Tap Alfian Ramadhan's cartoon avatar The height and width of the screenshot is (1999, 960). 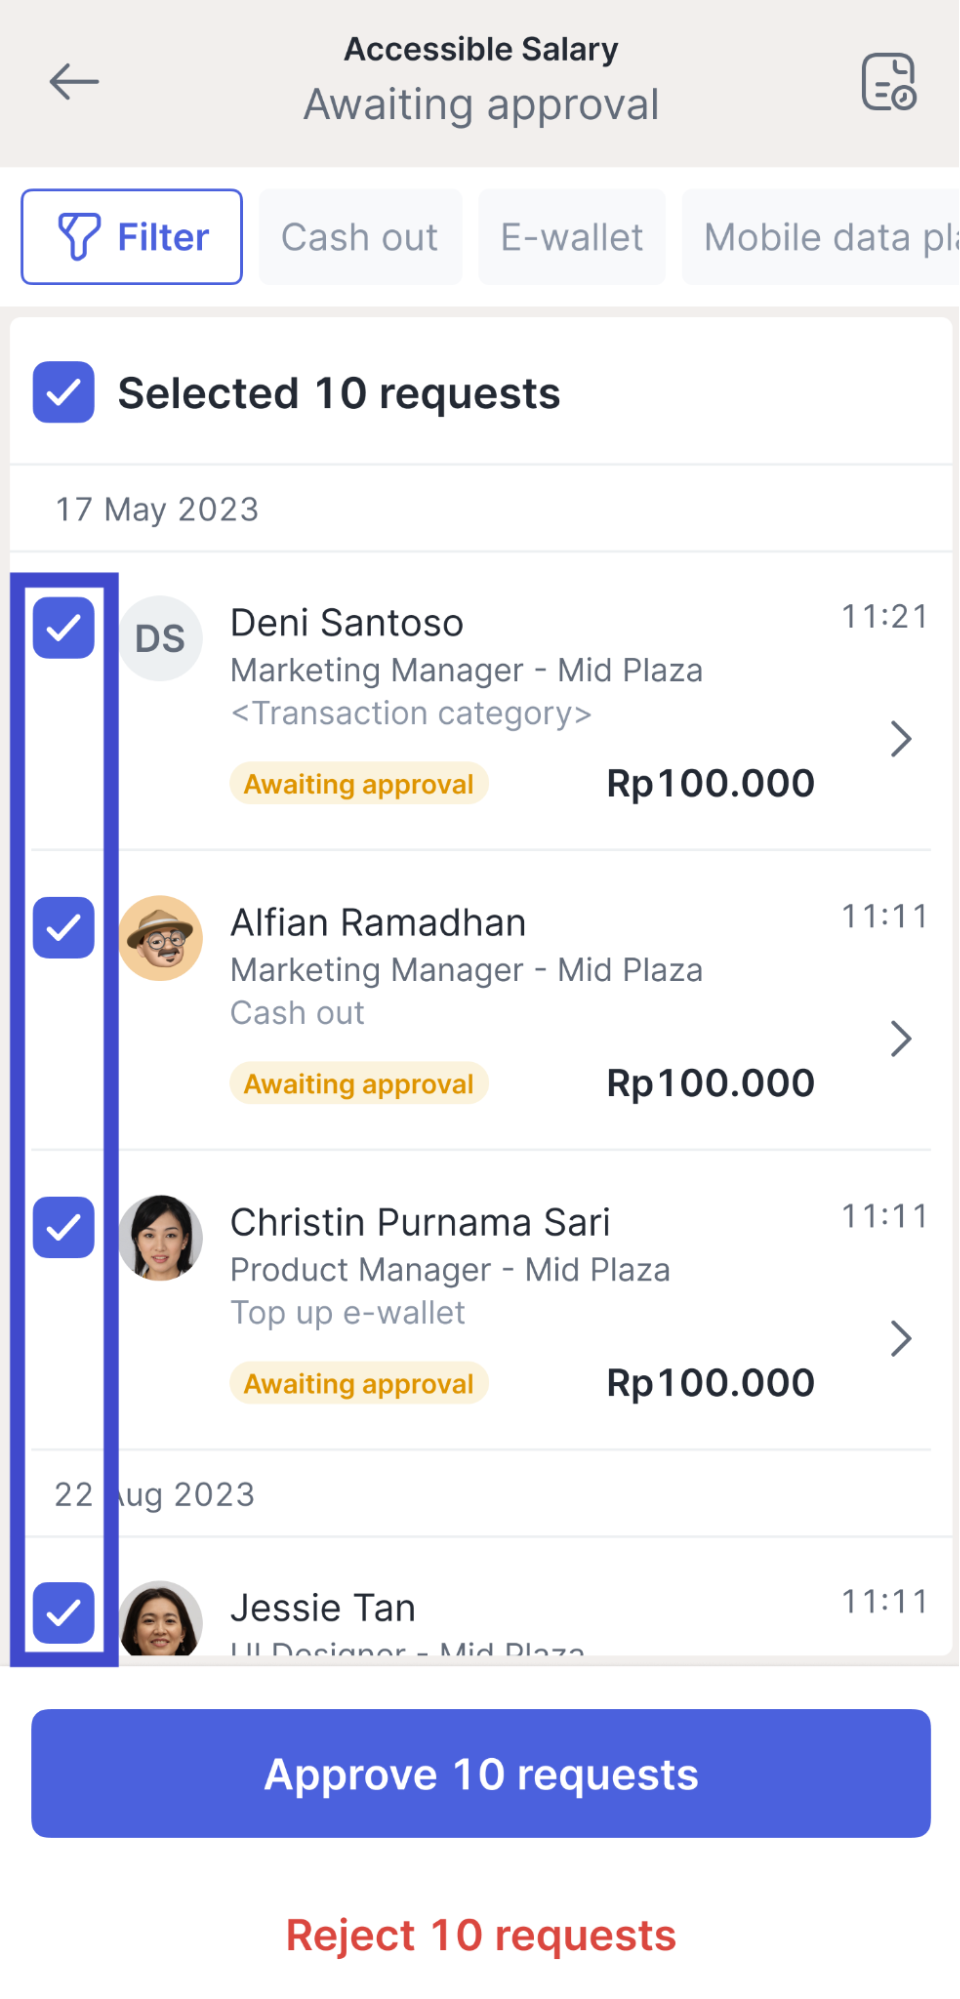[x=161, y=938]
